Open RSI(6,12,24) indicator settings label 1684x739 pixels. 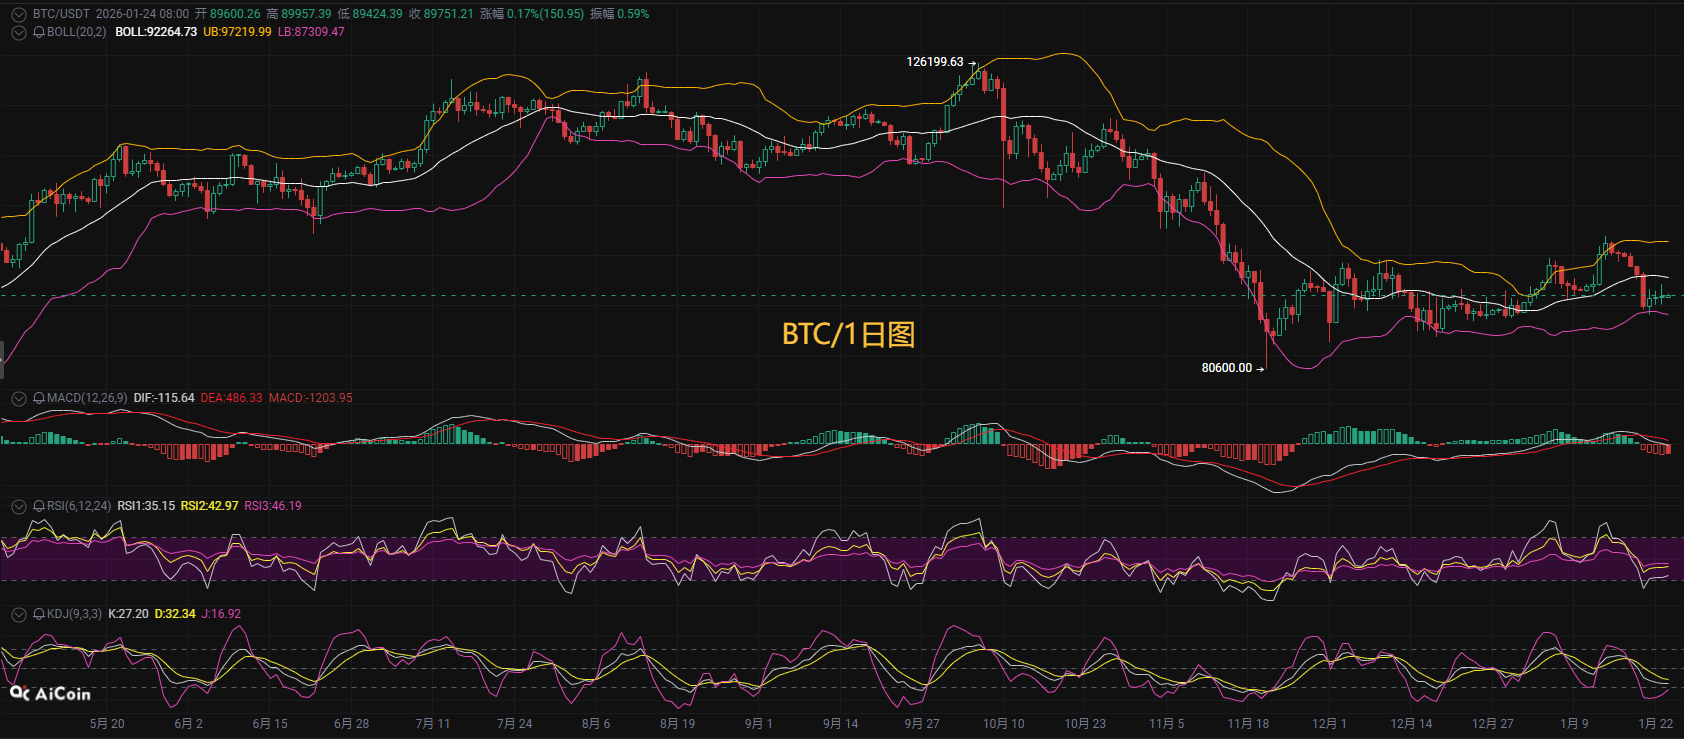(x=79, y=506)
